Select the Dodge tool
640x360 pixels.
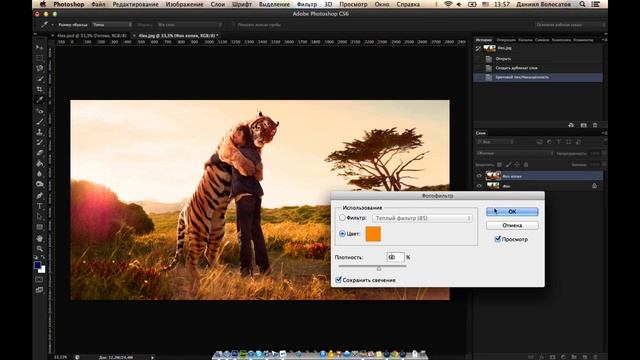tap(40, 184)
